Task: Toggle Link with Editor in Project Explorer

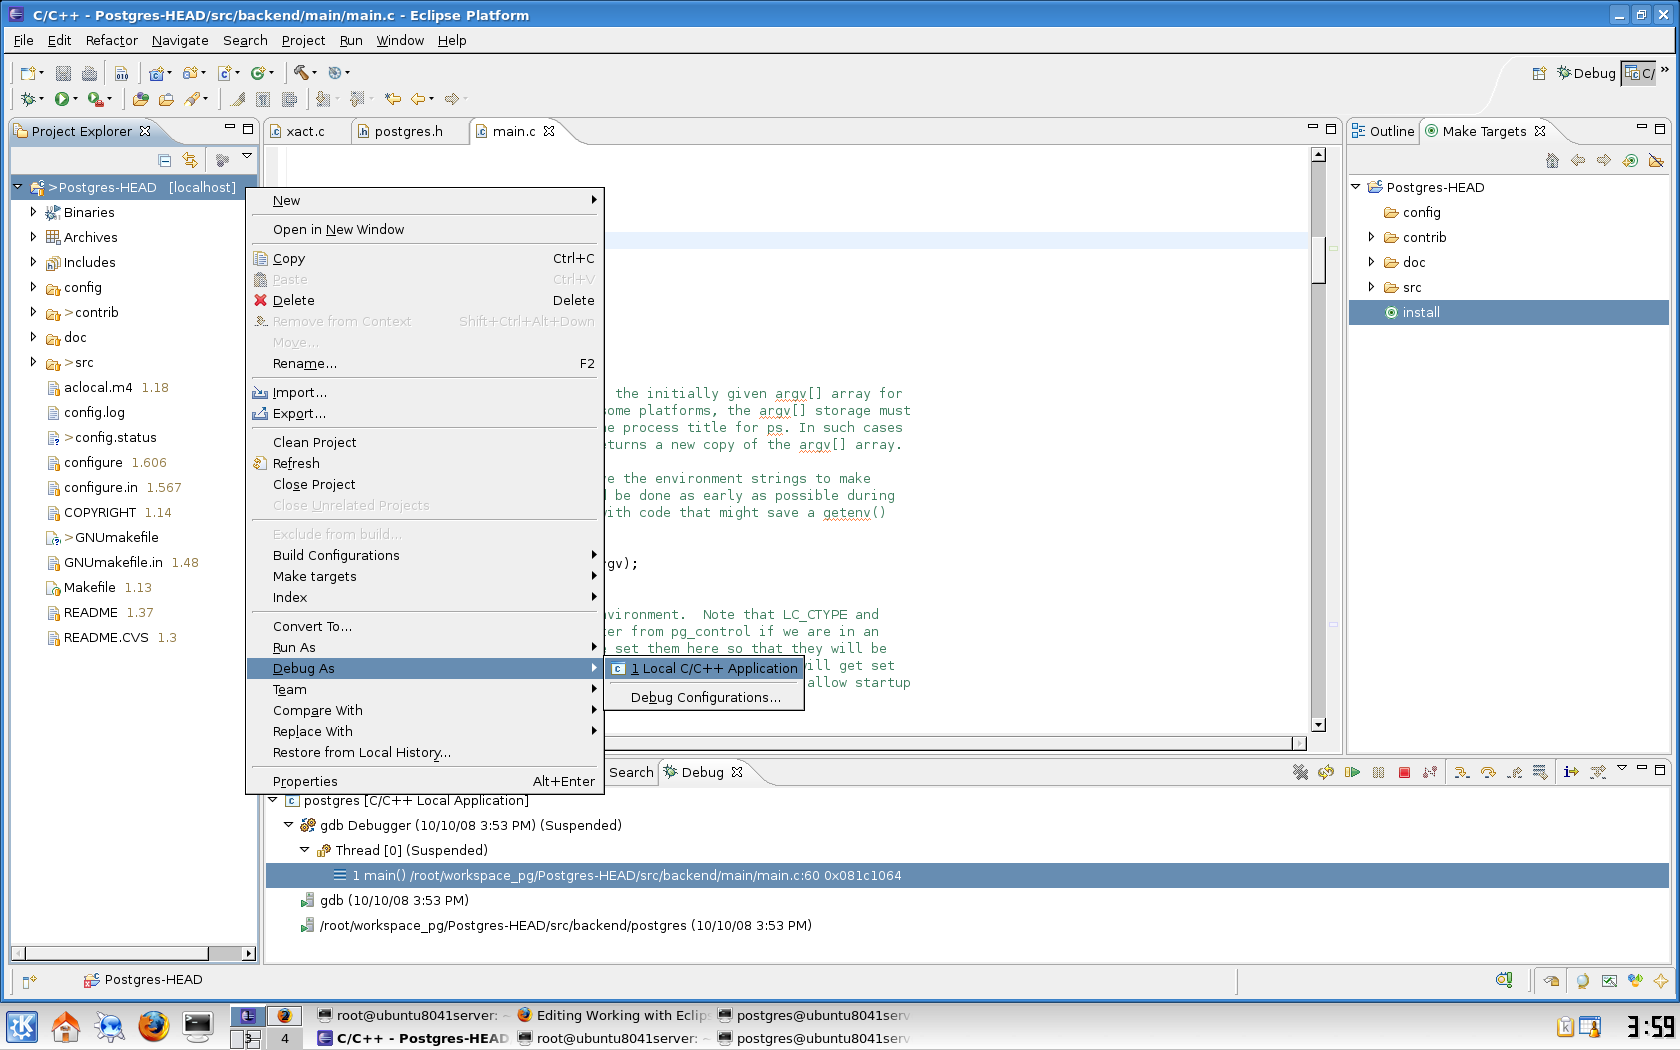Action: coord(190,160)
